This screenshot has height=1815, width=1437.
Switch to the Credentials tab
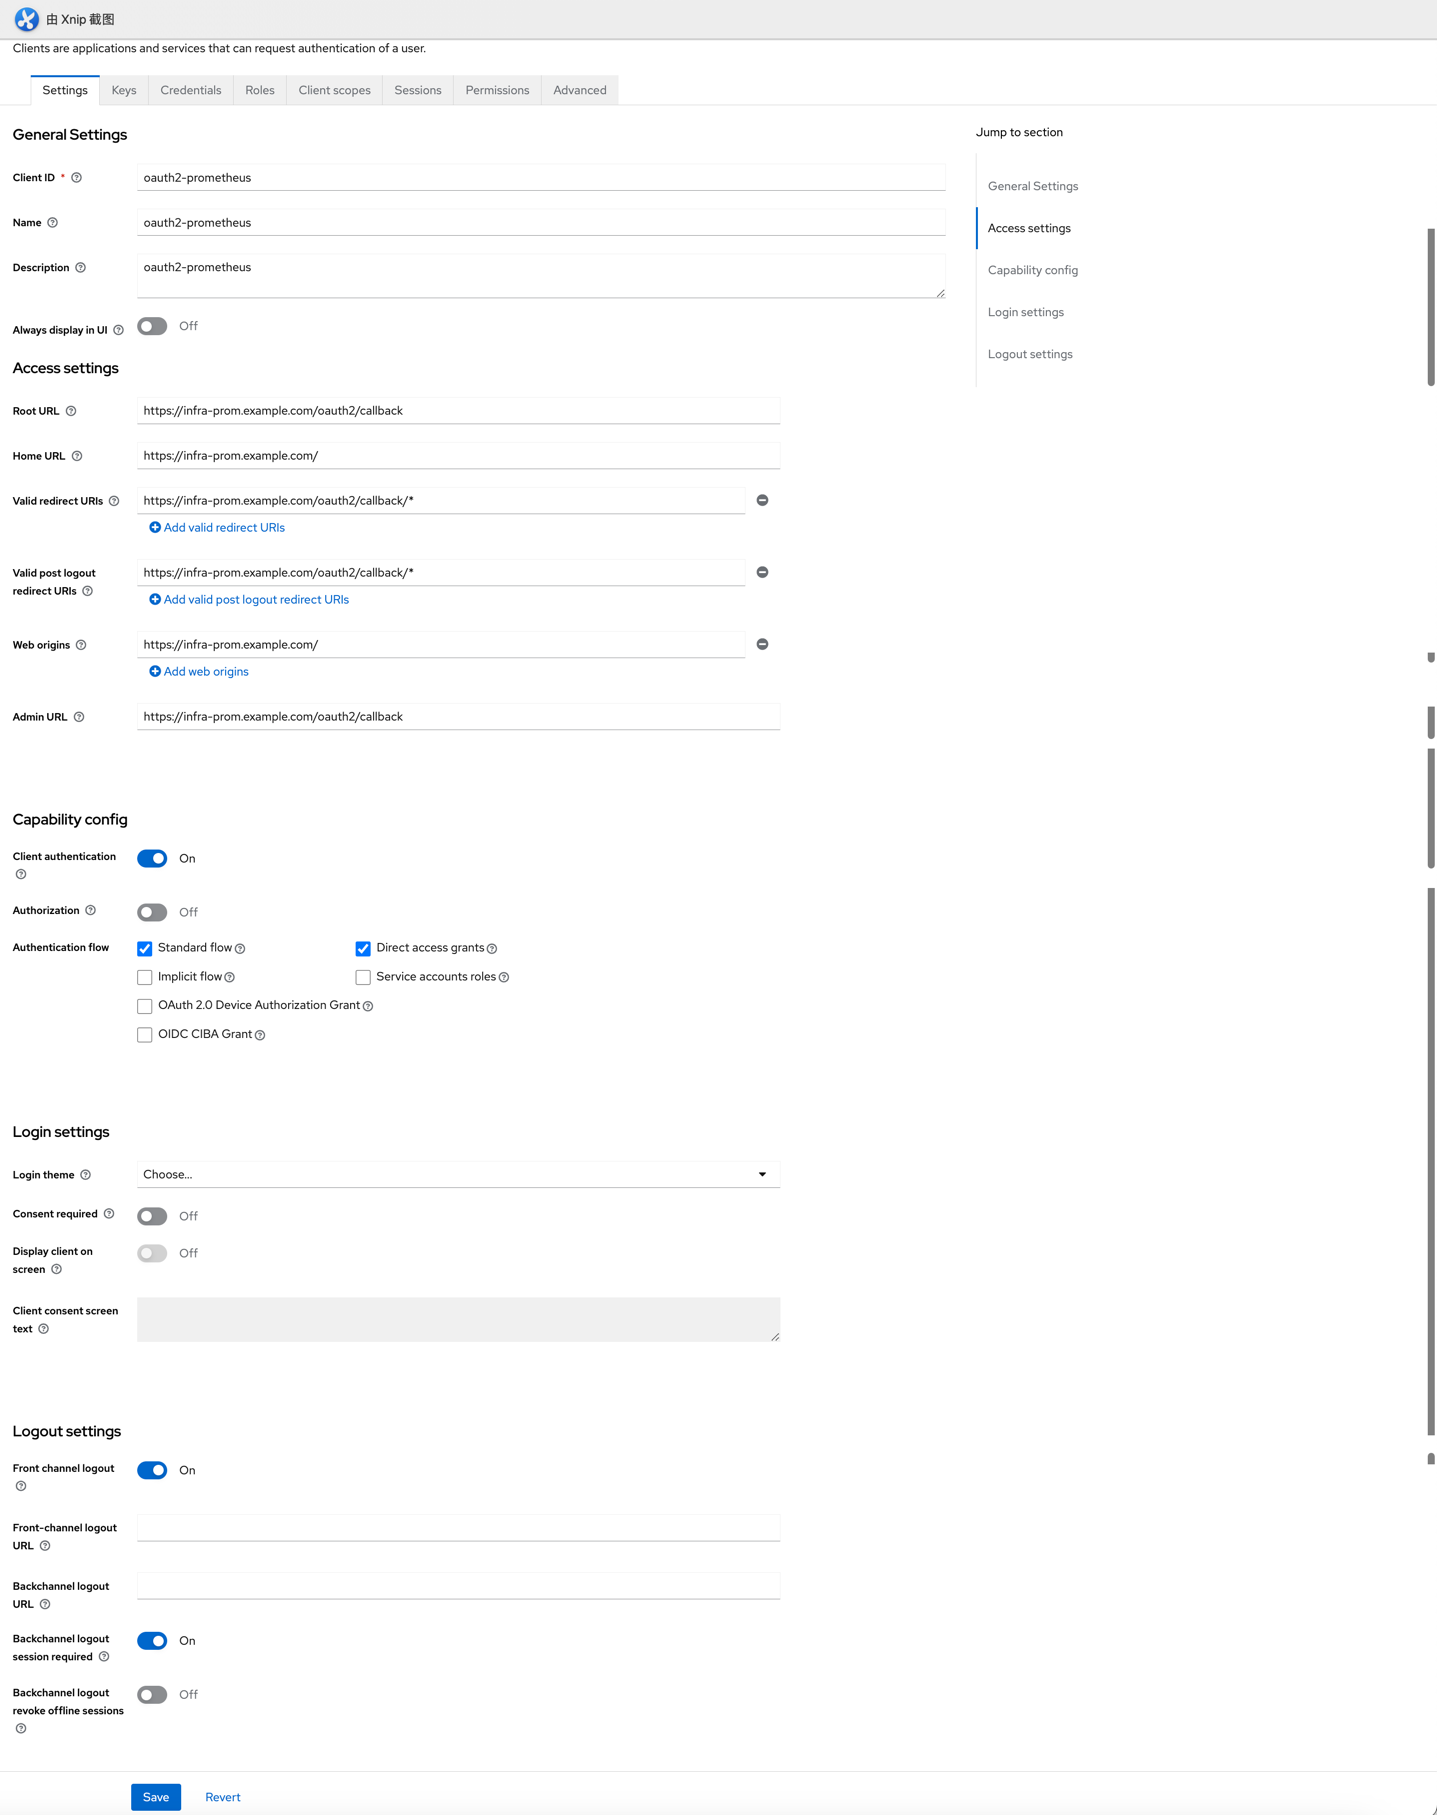point(191,90)
